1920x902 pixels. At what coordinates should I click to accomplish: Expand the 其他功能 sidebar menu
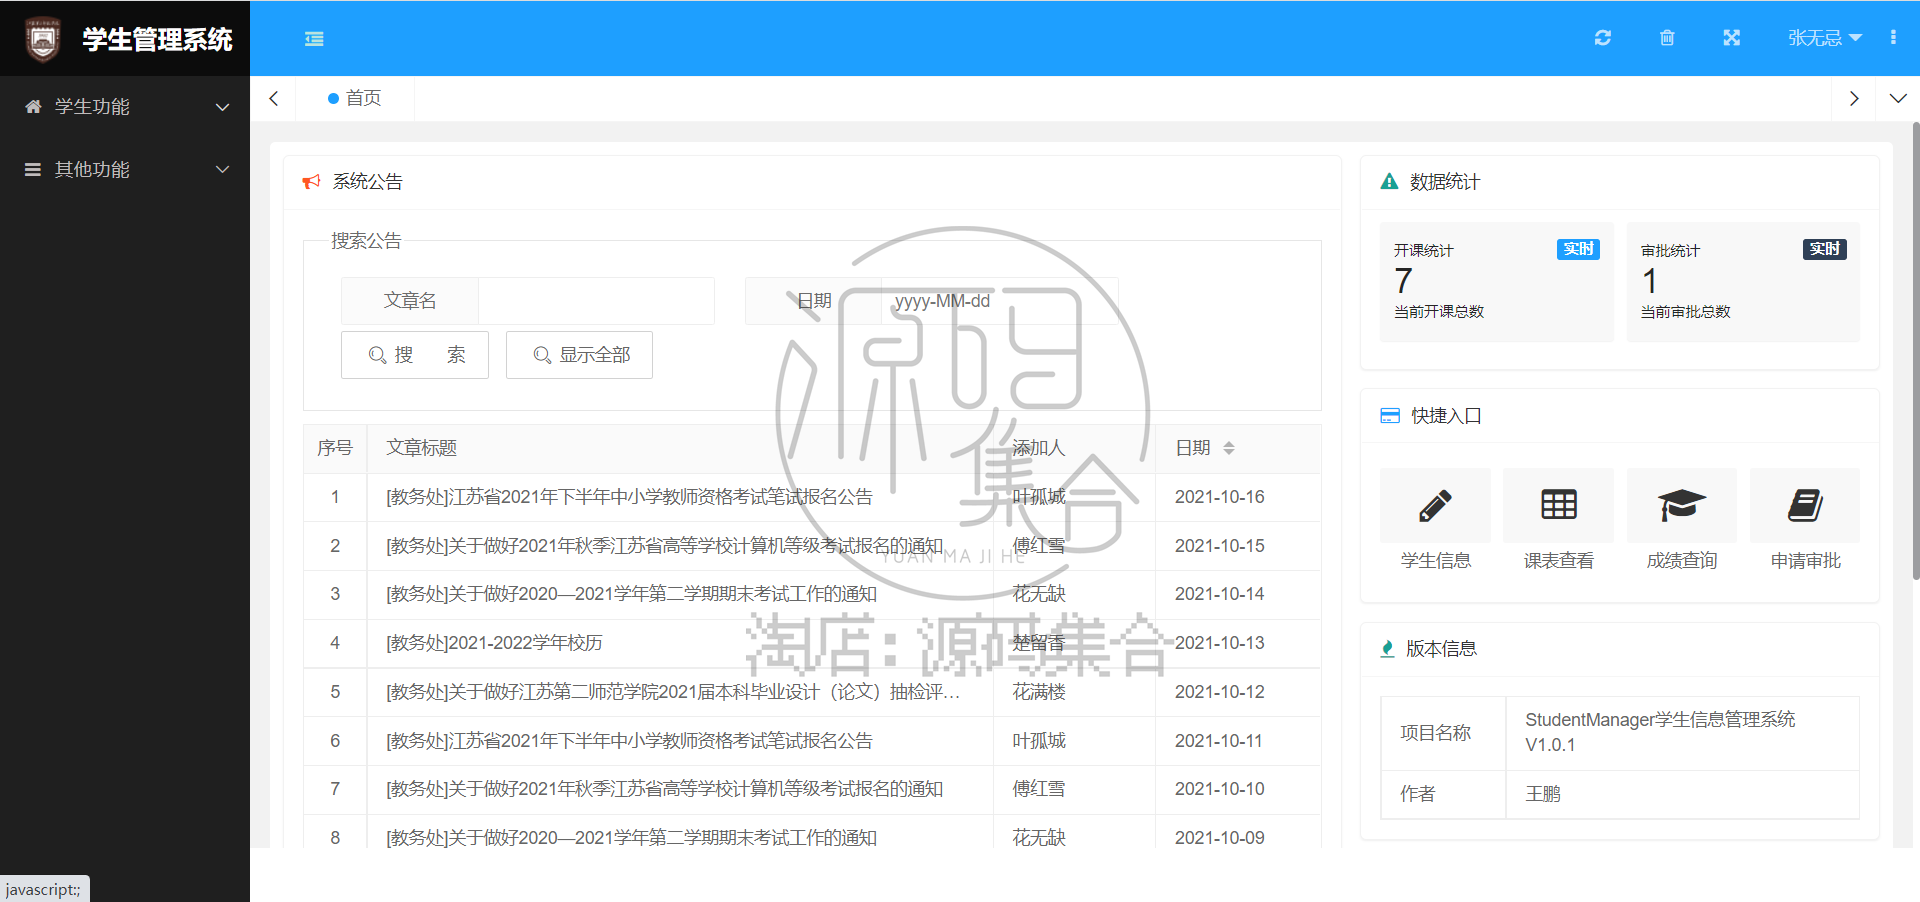(x=125, y=170)
